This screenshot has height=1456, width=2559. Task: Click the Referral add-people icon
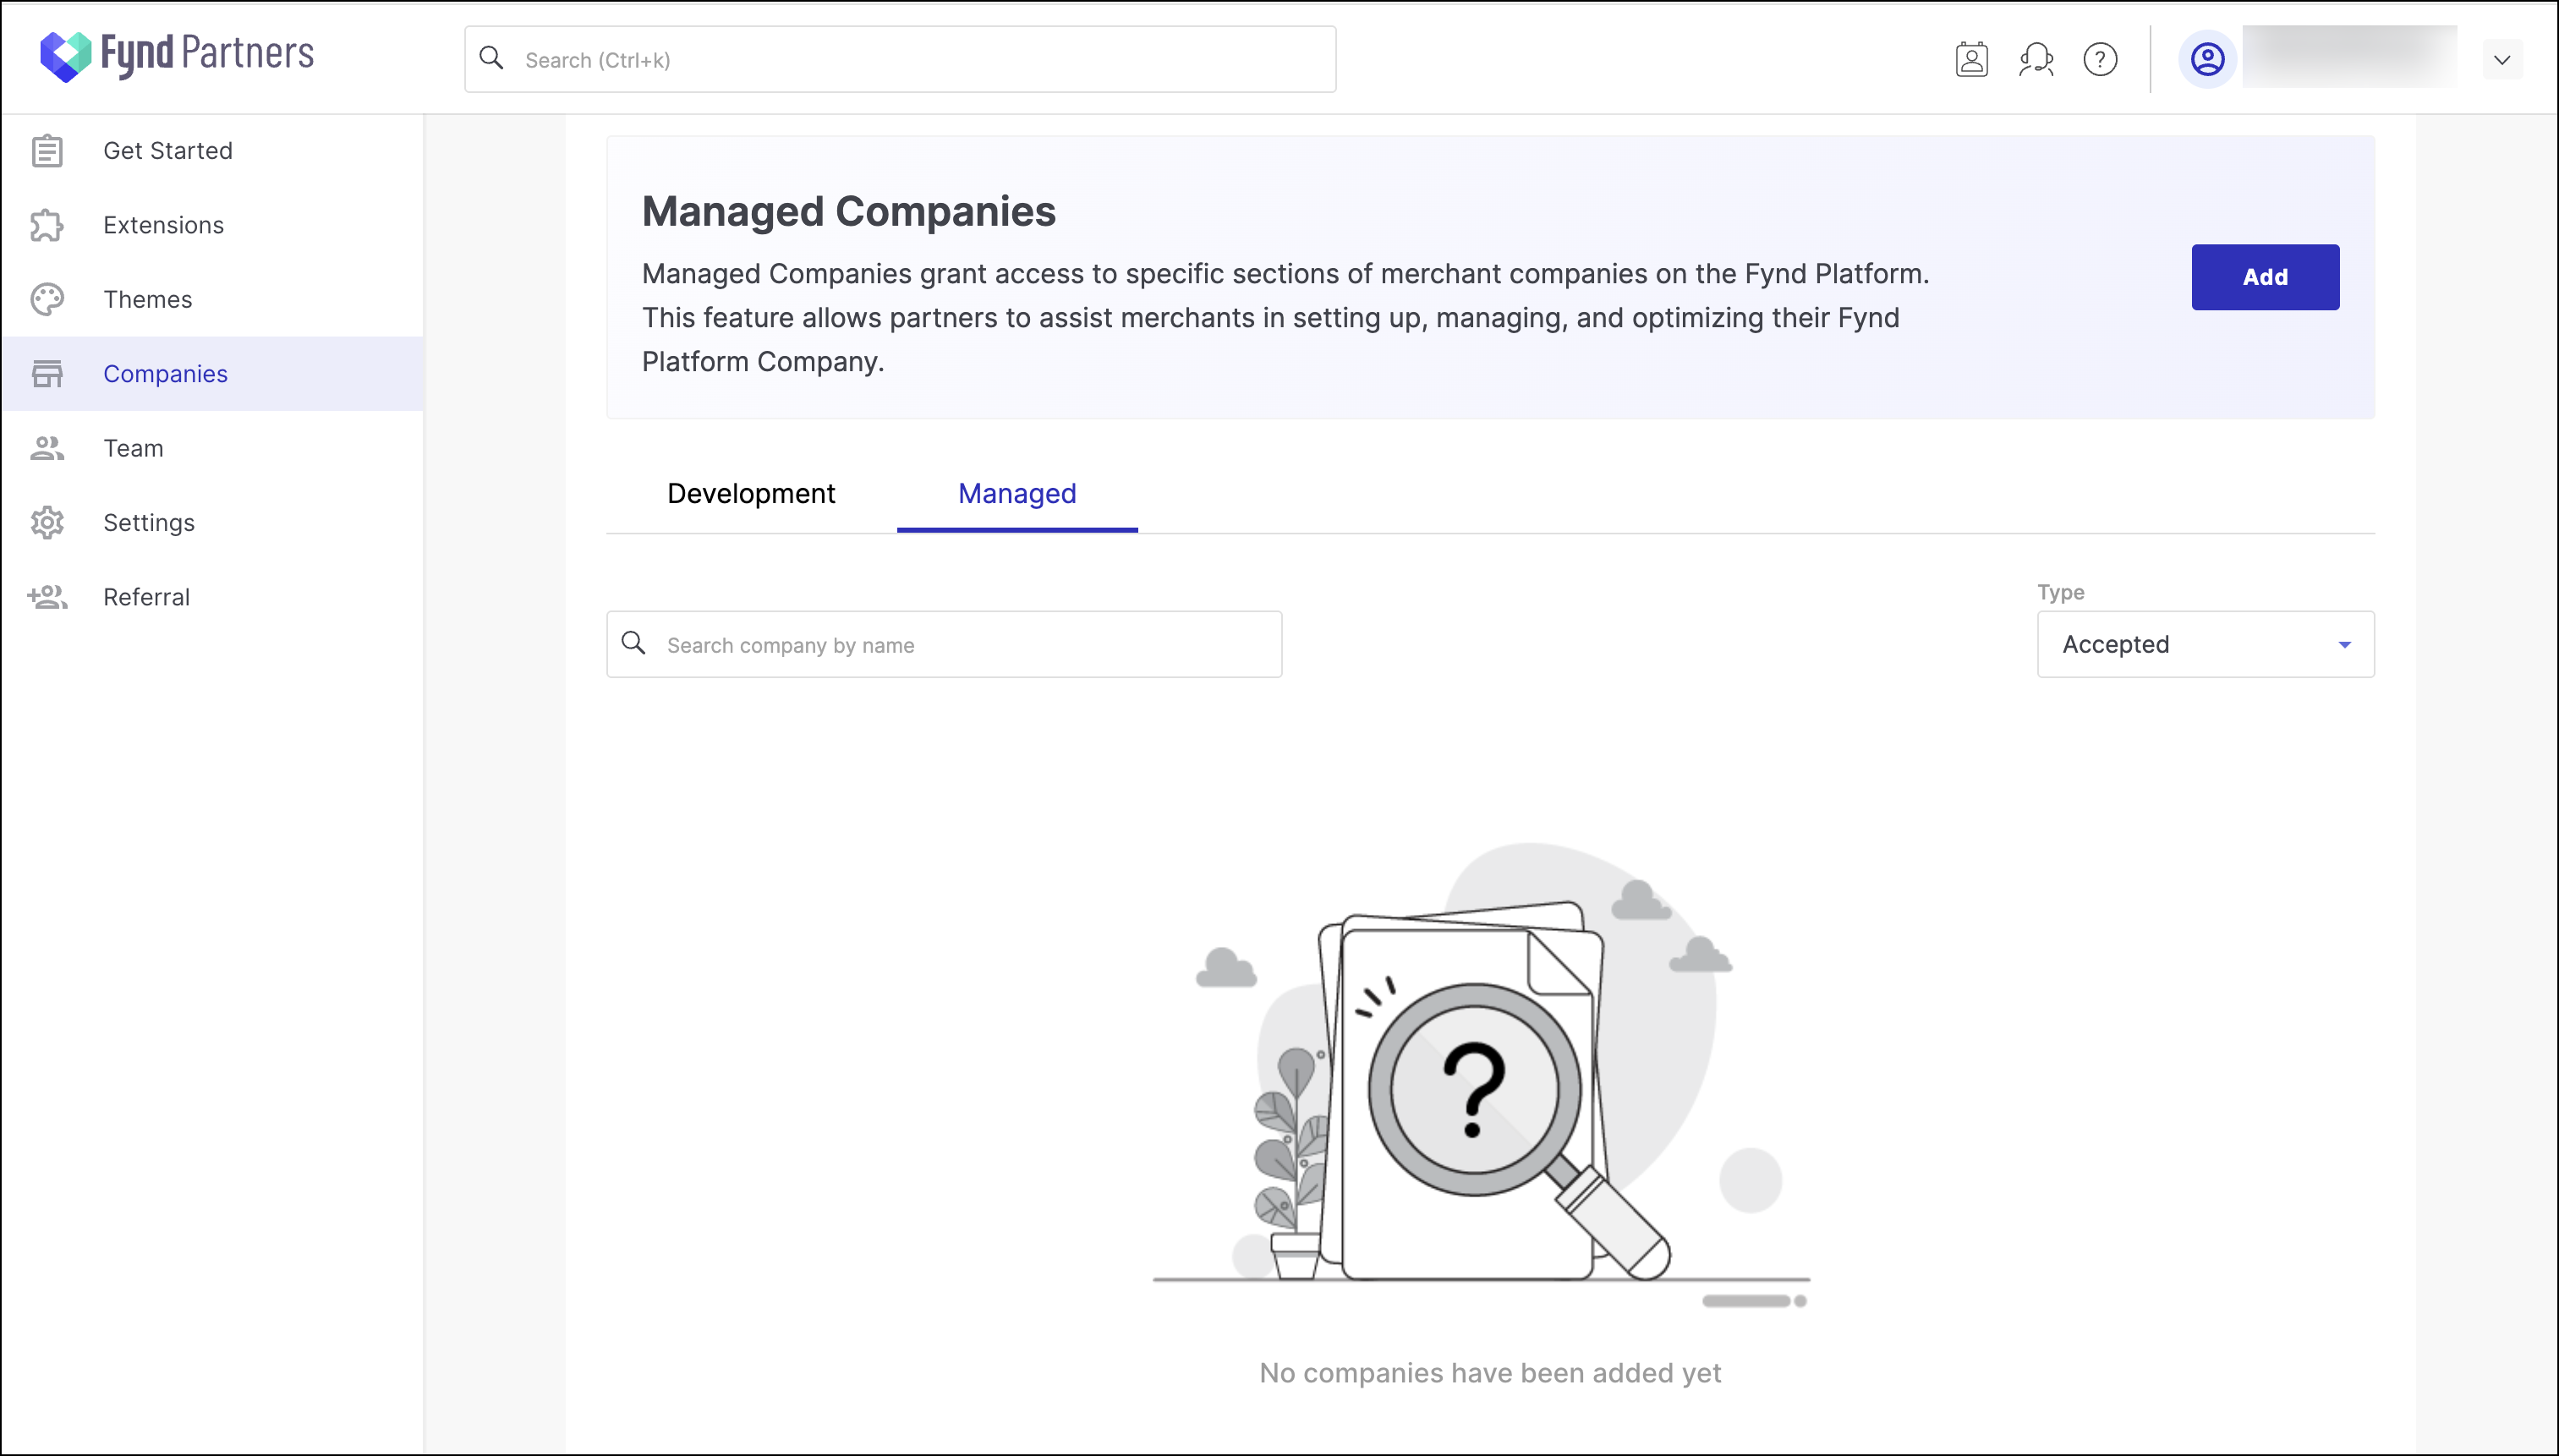click(x=47, y=597)
